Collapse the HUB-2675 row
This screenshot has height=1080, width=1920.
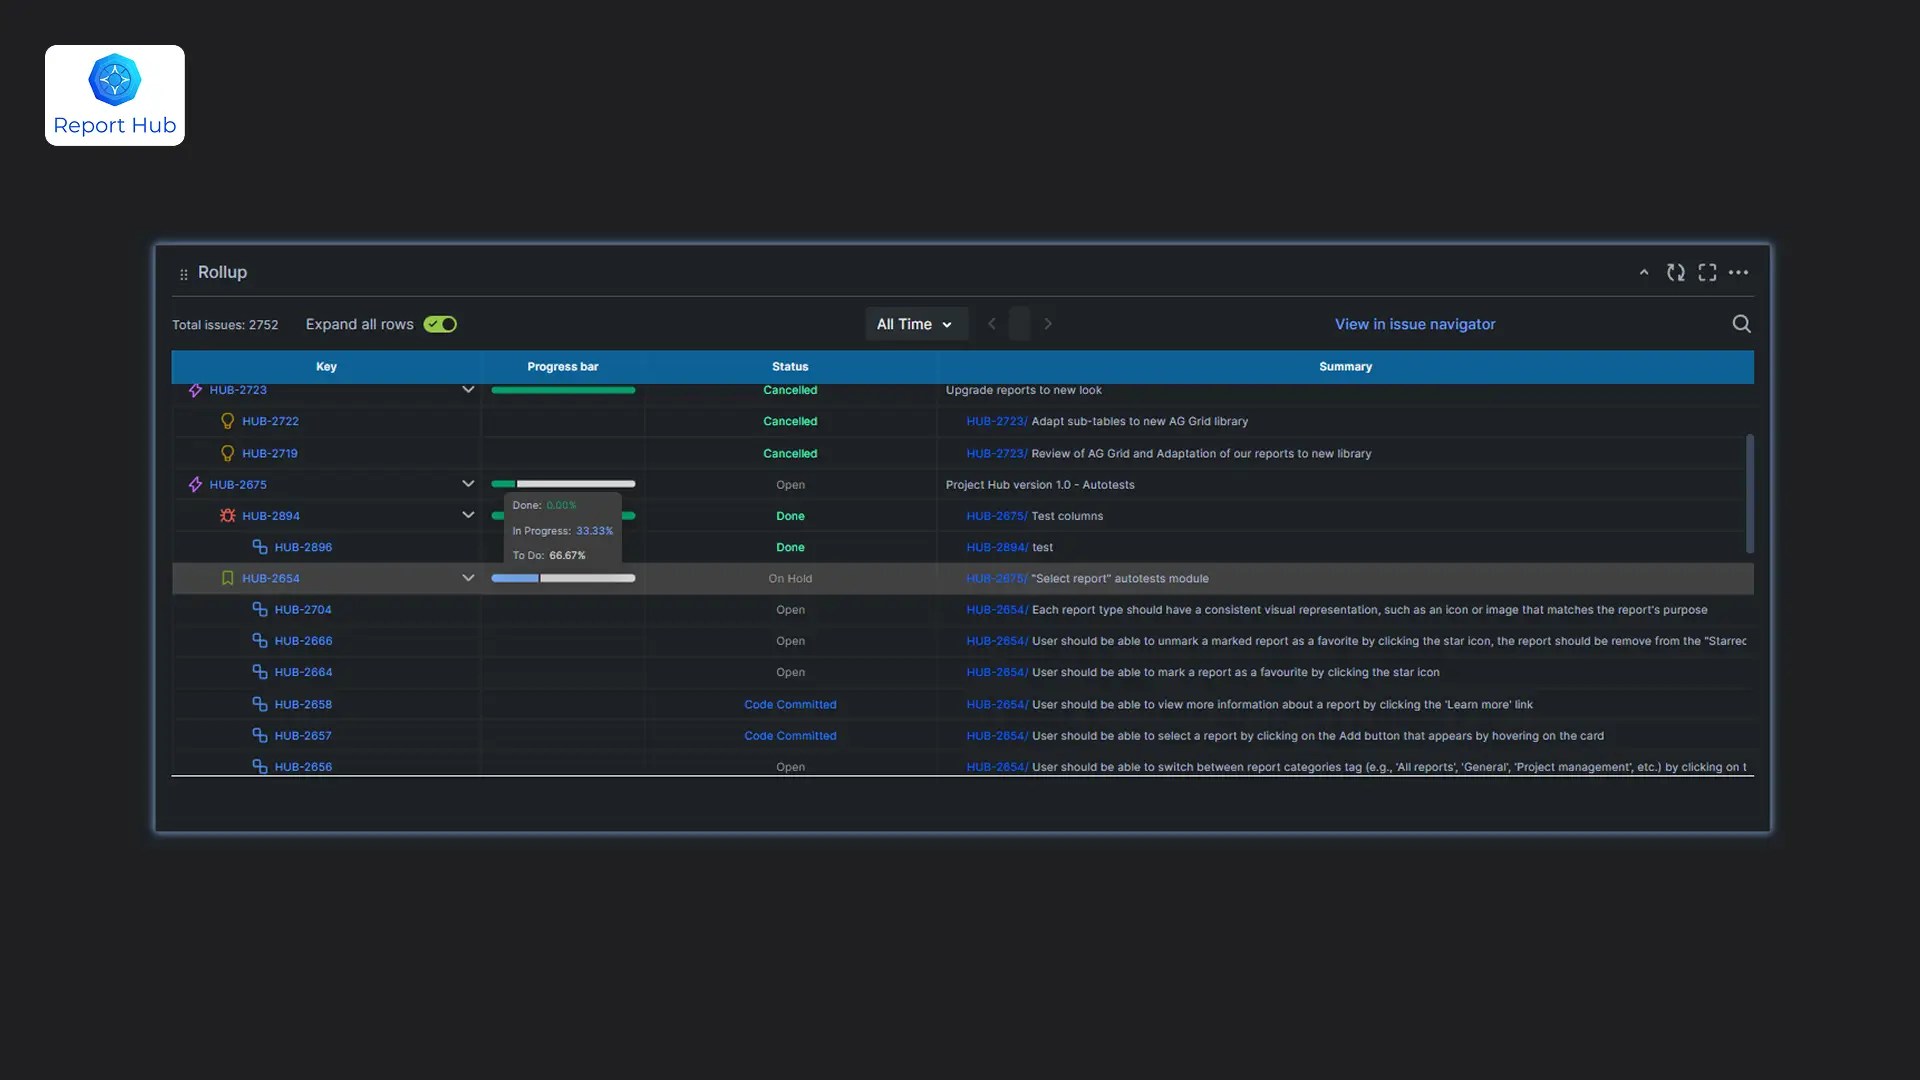coord(467,484)
